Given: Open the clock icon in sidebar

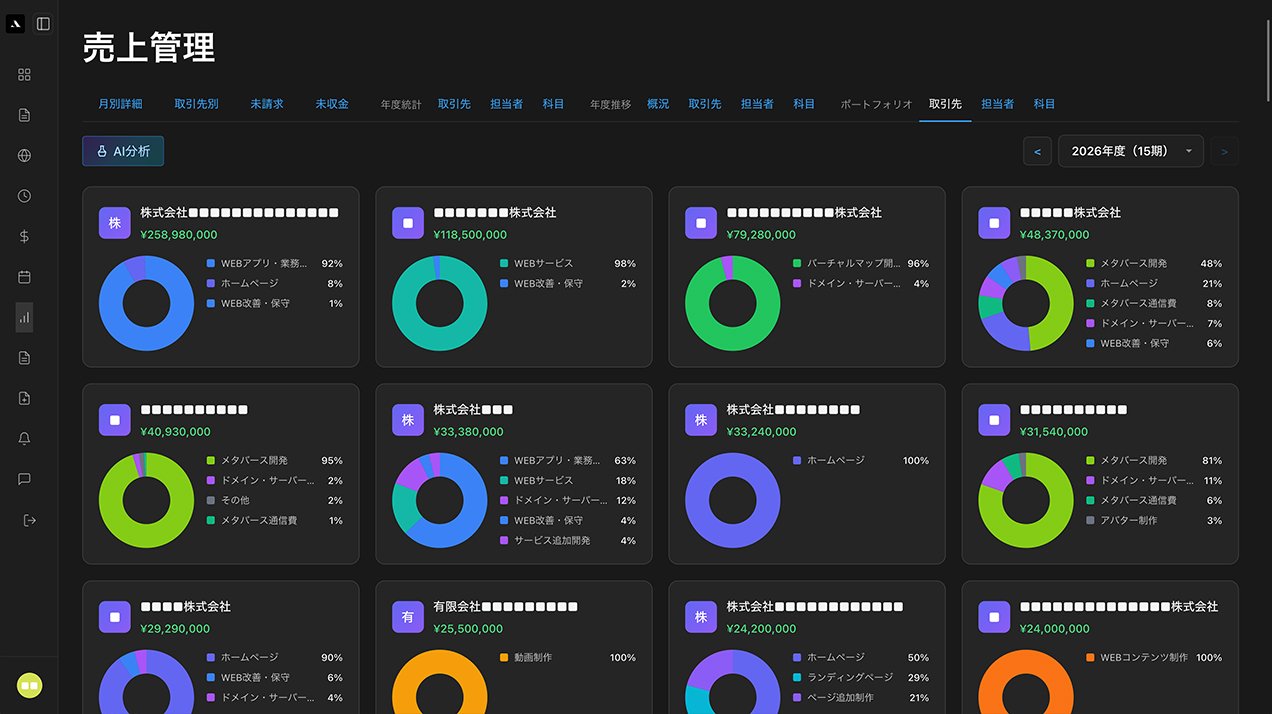Looking at the screenshot, I should click(25, 196).
